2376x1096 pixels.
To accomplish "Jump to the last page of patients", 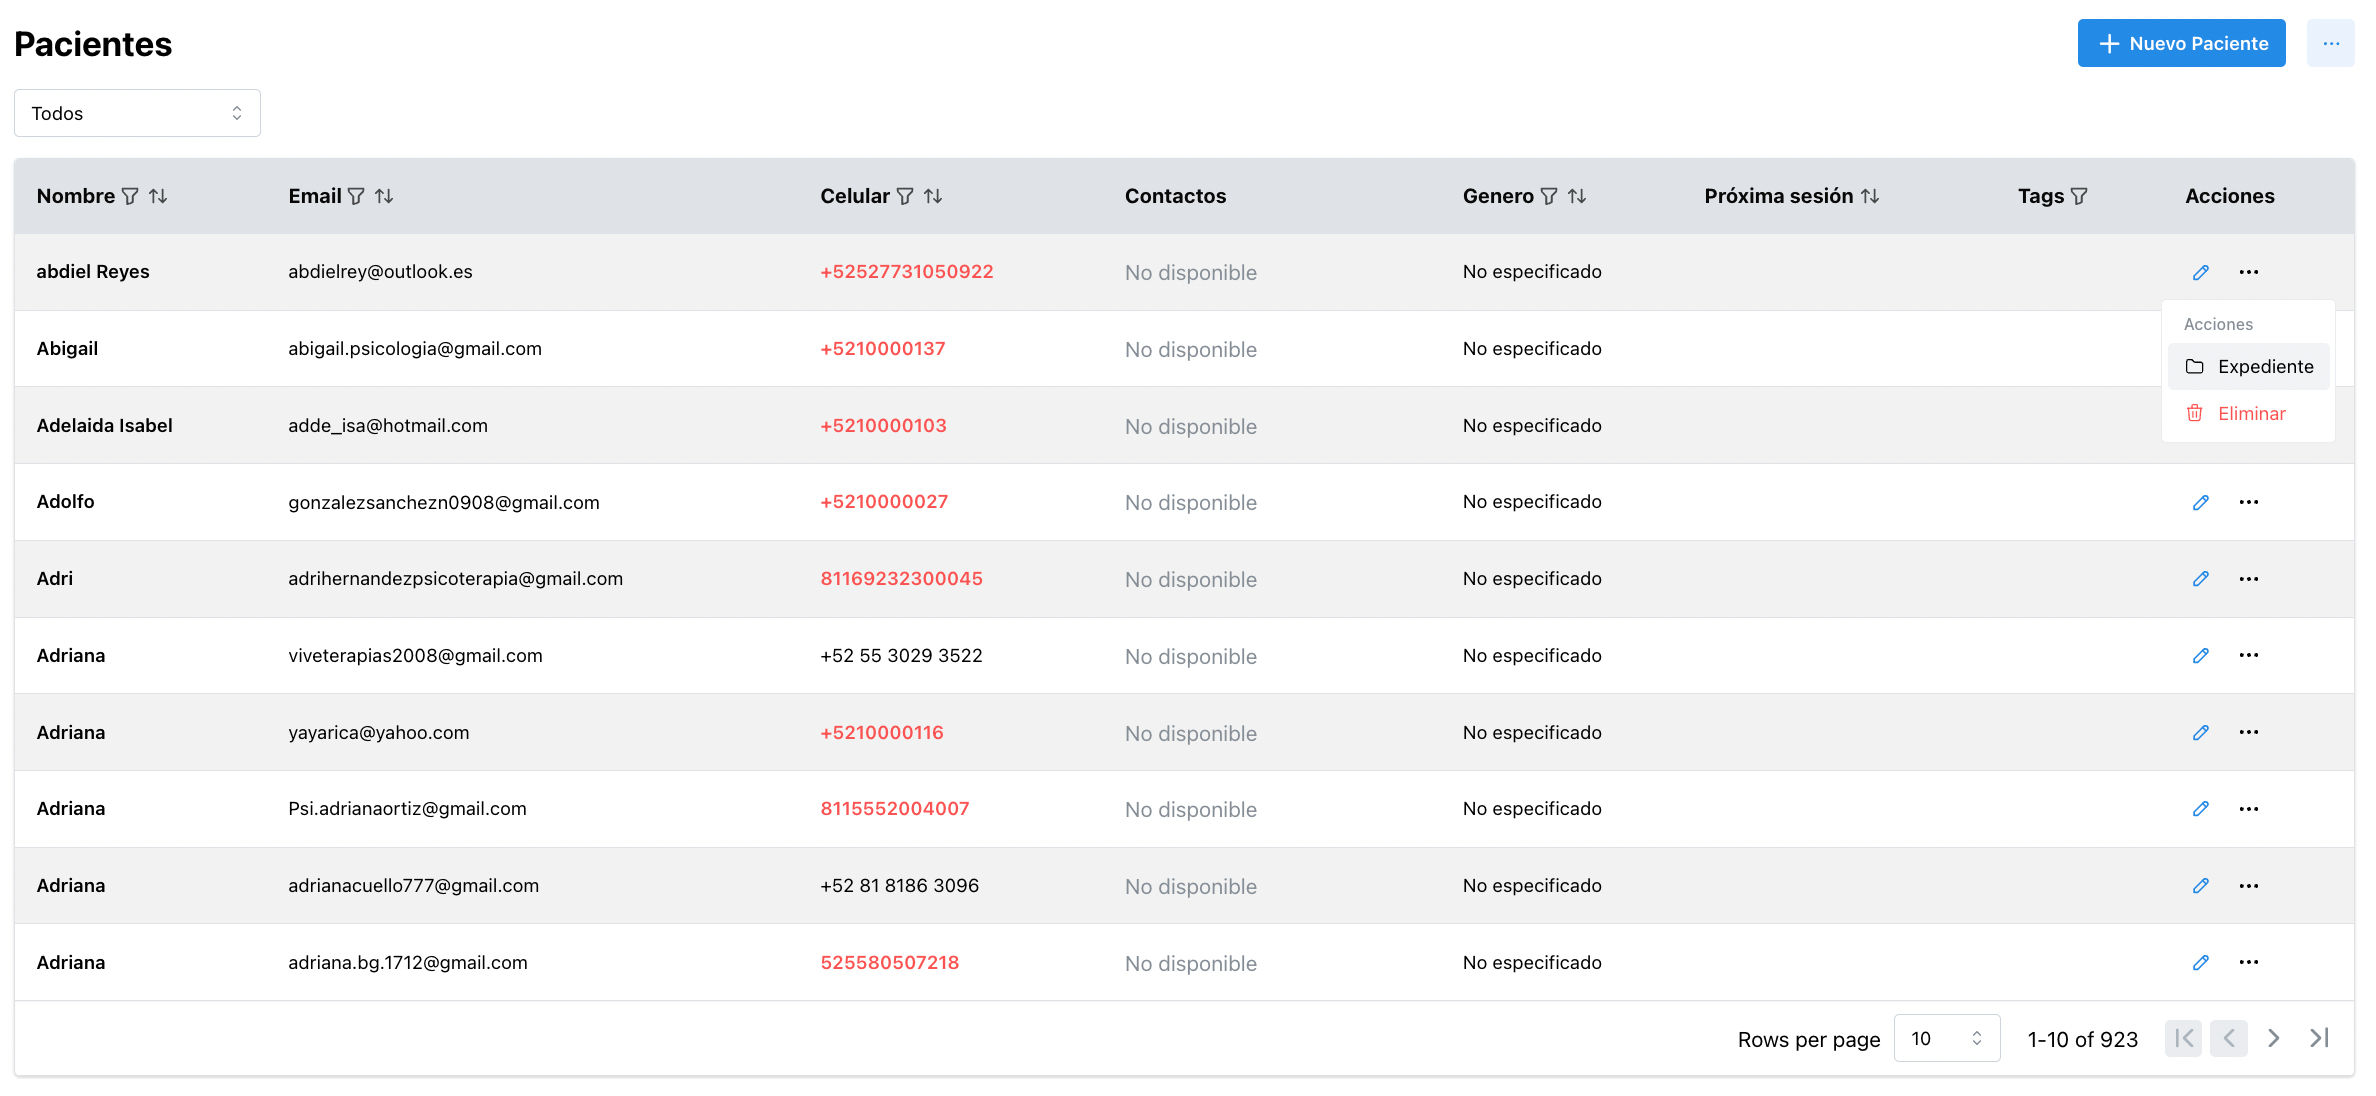I will point(2320,1038).
